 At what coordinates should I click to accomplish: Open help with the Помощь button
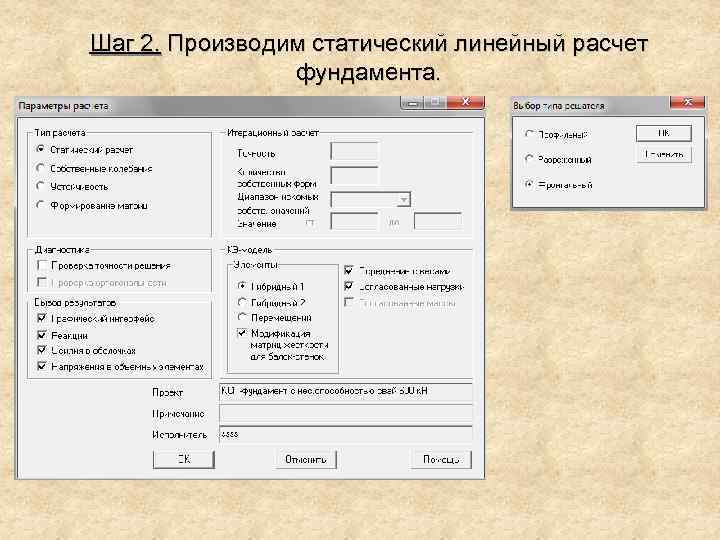coord(441,459)
